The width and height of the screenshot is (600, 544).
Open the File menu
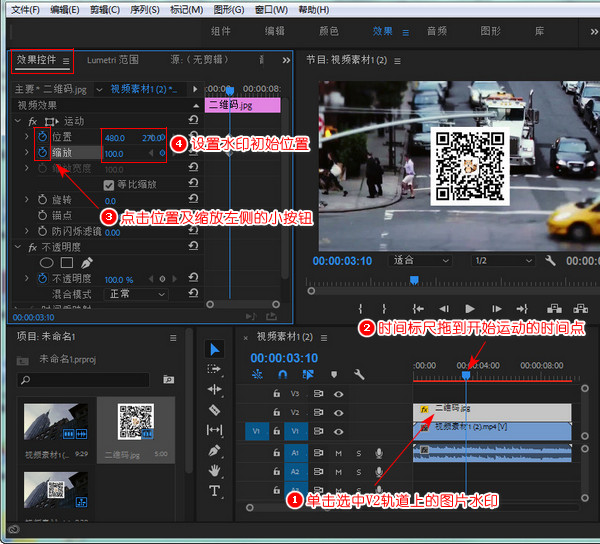(25, 10)
